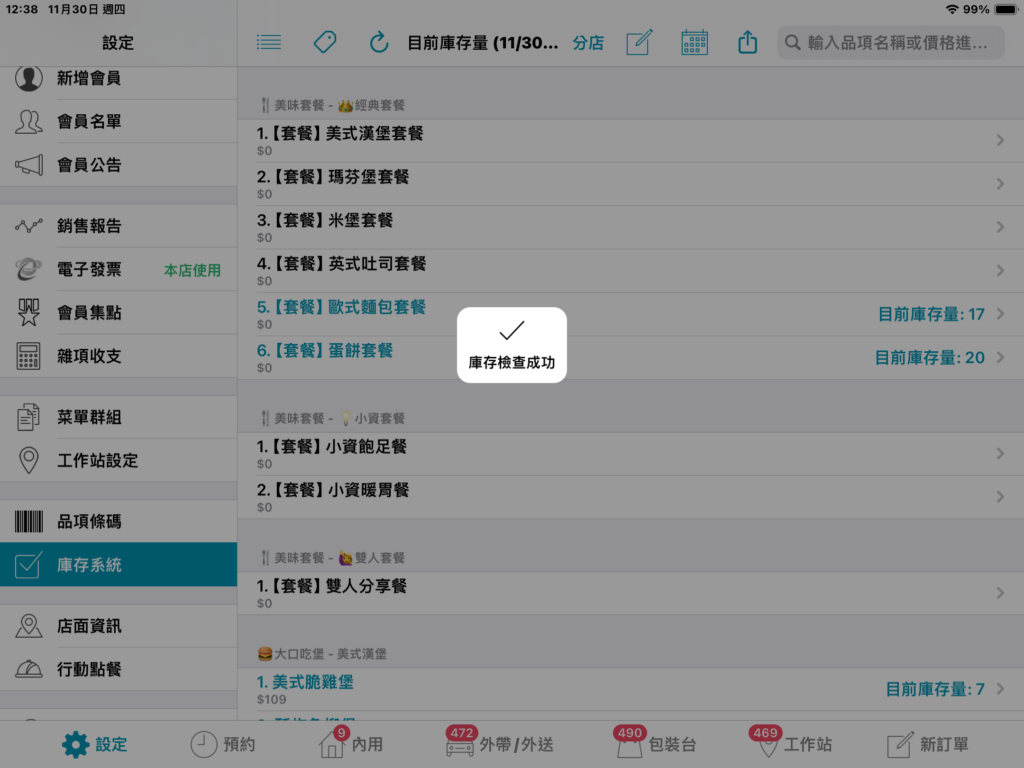Open the calendar grid icon
This screenshot has height=768, width=1024.
coord(694,43)
